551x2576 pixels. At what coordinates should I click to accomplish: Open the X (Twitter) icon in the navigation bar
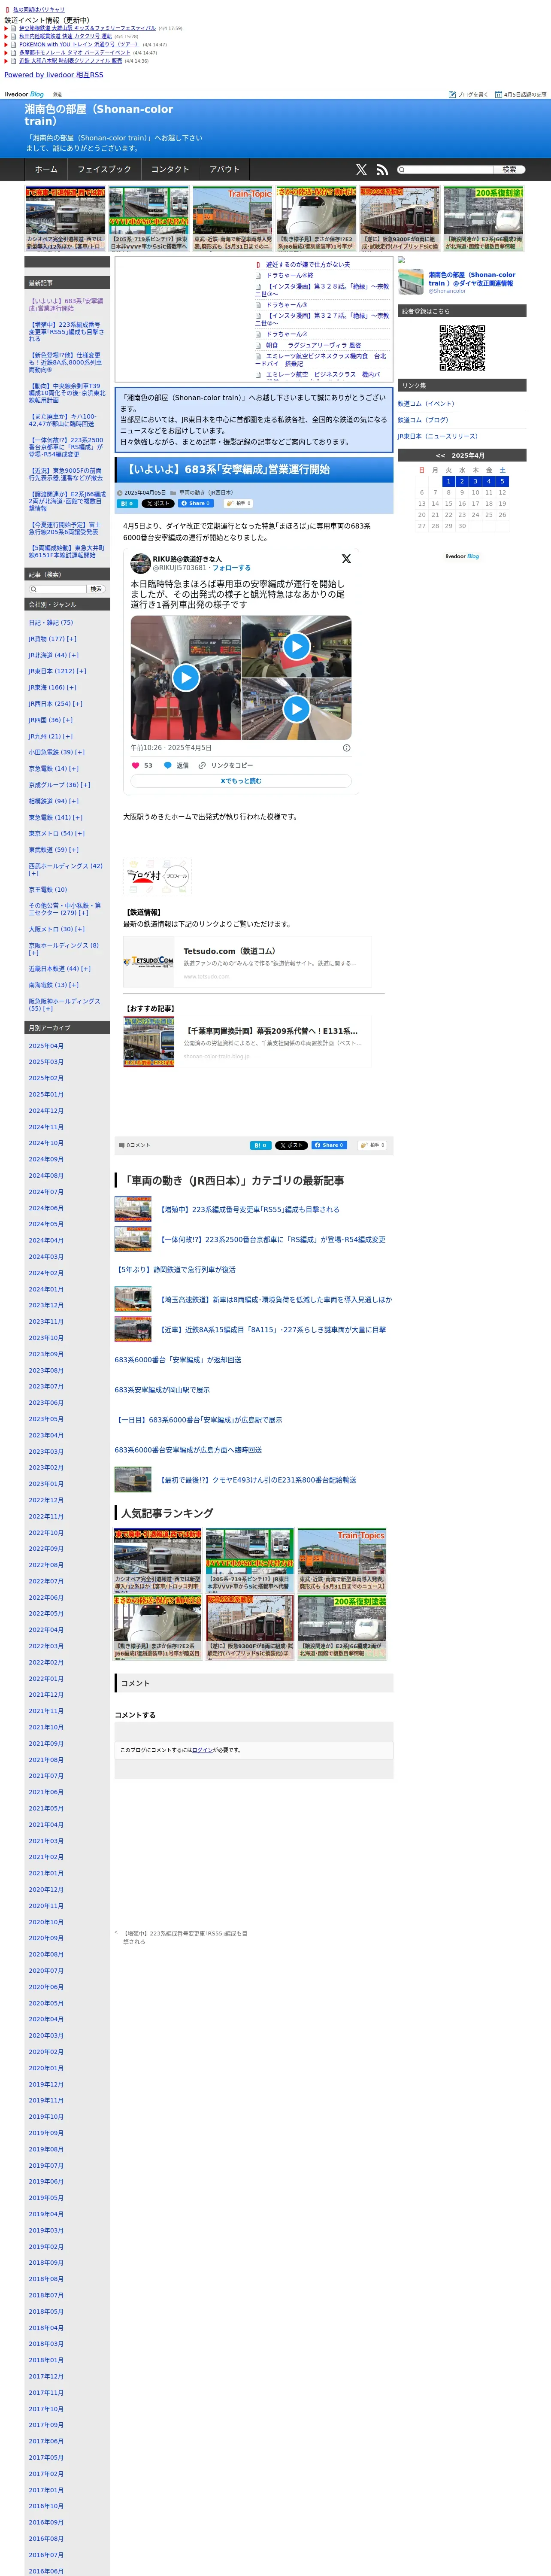(x=361, y=170)
